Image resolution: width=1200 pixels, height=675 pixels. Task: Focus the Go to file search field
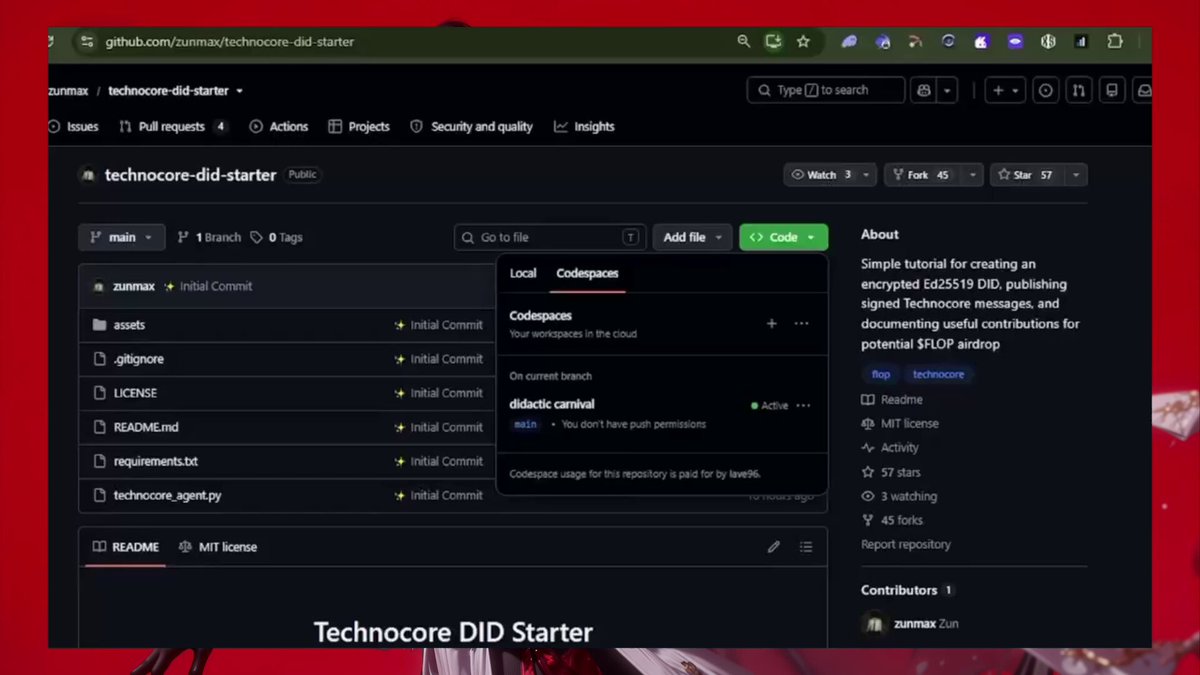click(x=550, y=237)
